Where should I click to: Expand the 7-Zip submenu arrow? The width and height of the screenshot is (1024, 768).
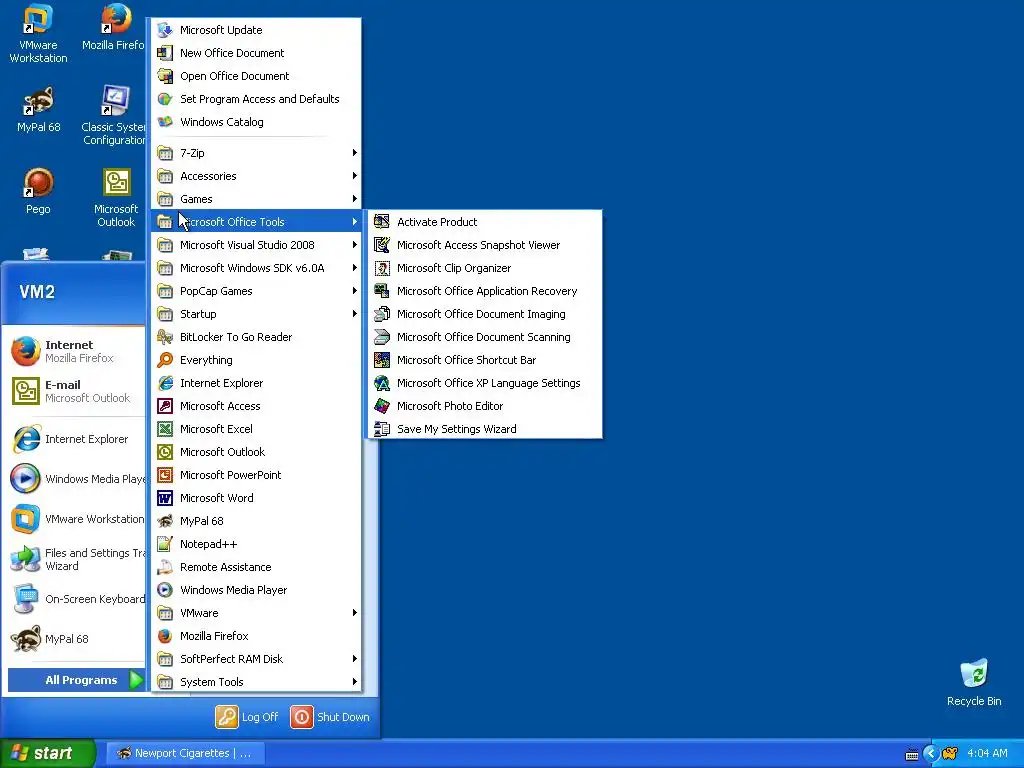[355, 153]
